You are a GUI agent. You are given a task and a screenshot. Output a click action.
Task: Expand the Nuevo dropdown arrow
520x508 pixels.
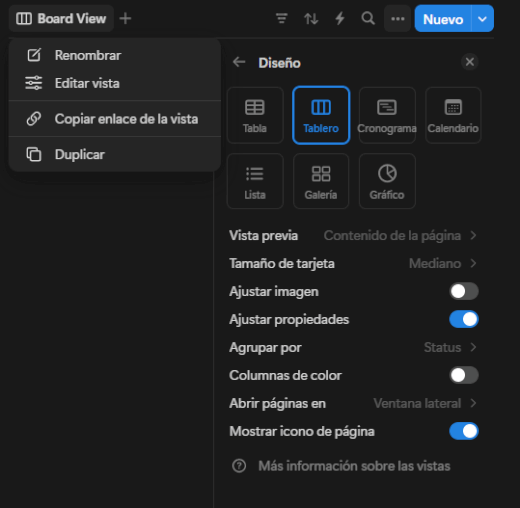(482, 19)
